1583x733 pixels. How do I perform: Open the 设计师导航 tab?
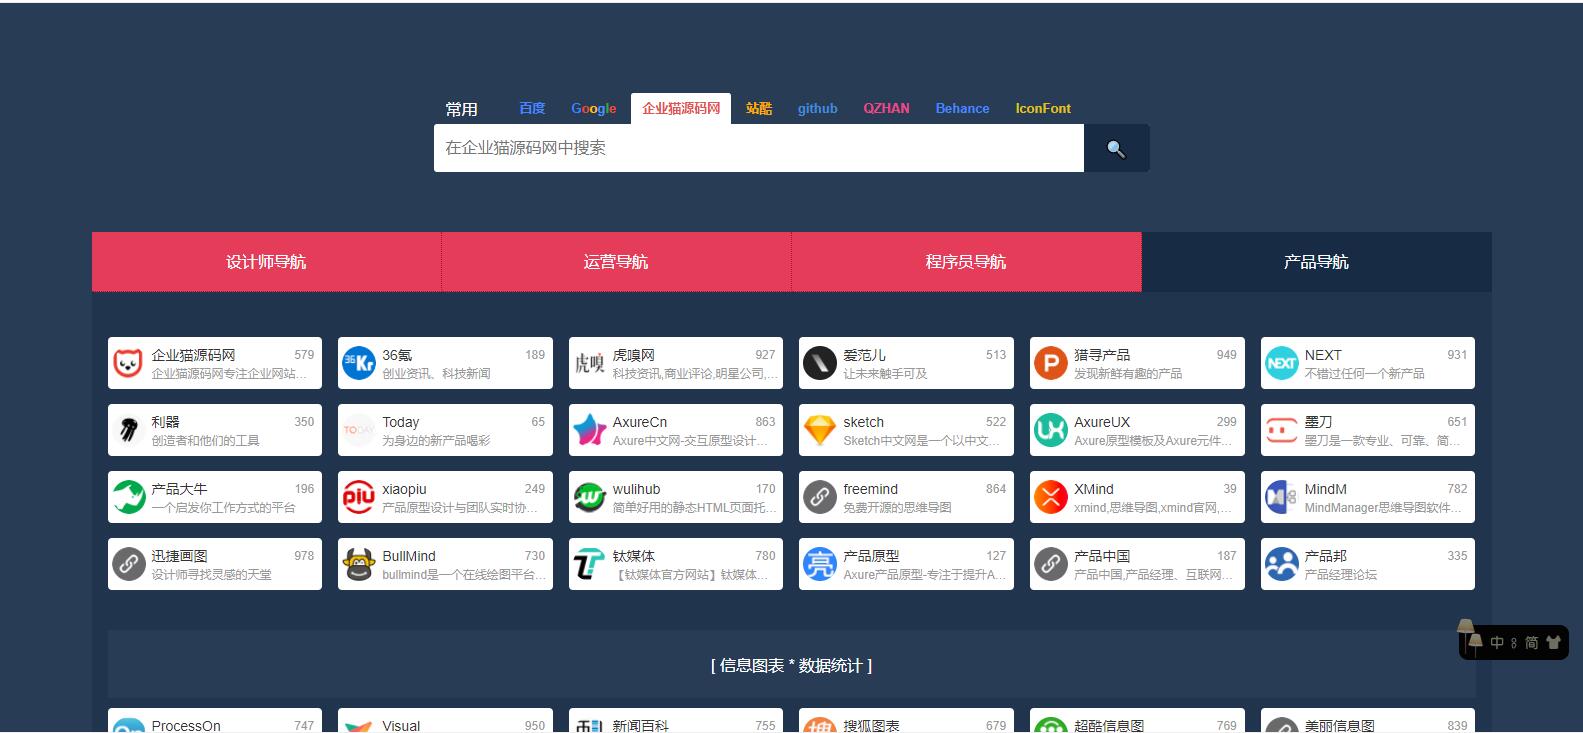tap(266, 262)
